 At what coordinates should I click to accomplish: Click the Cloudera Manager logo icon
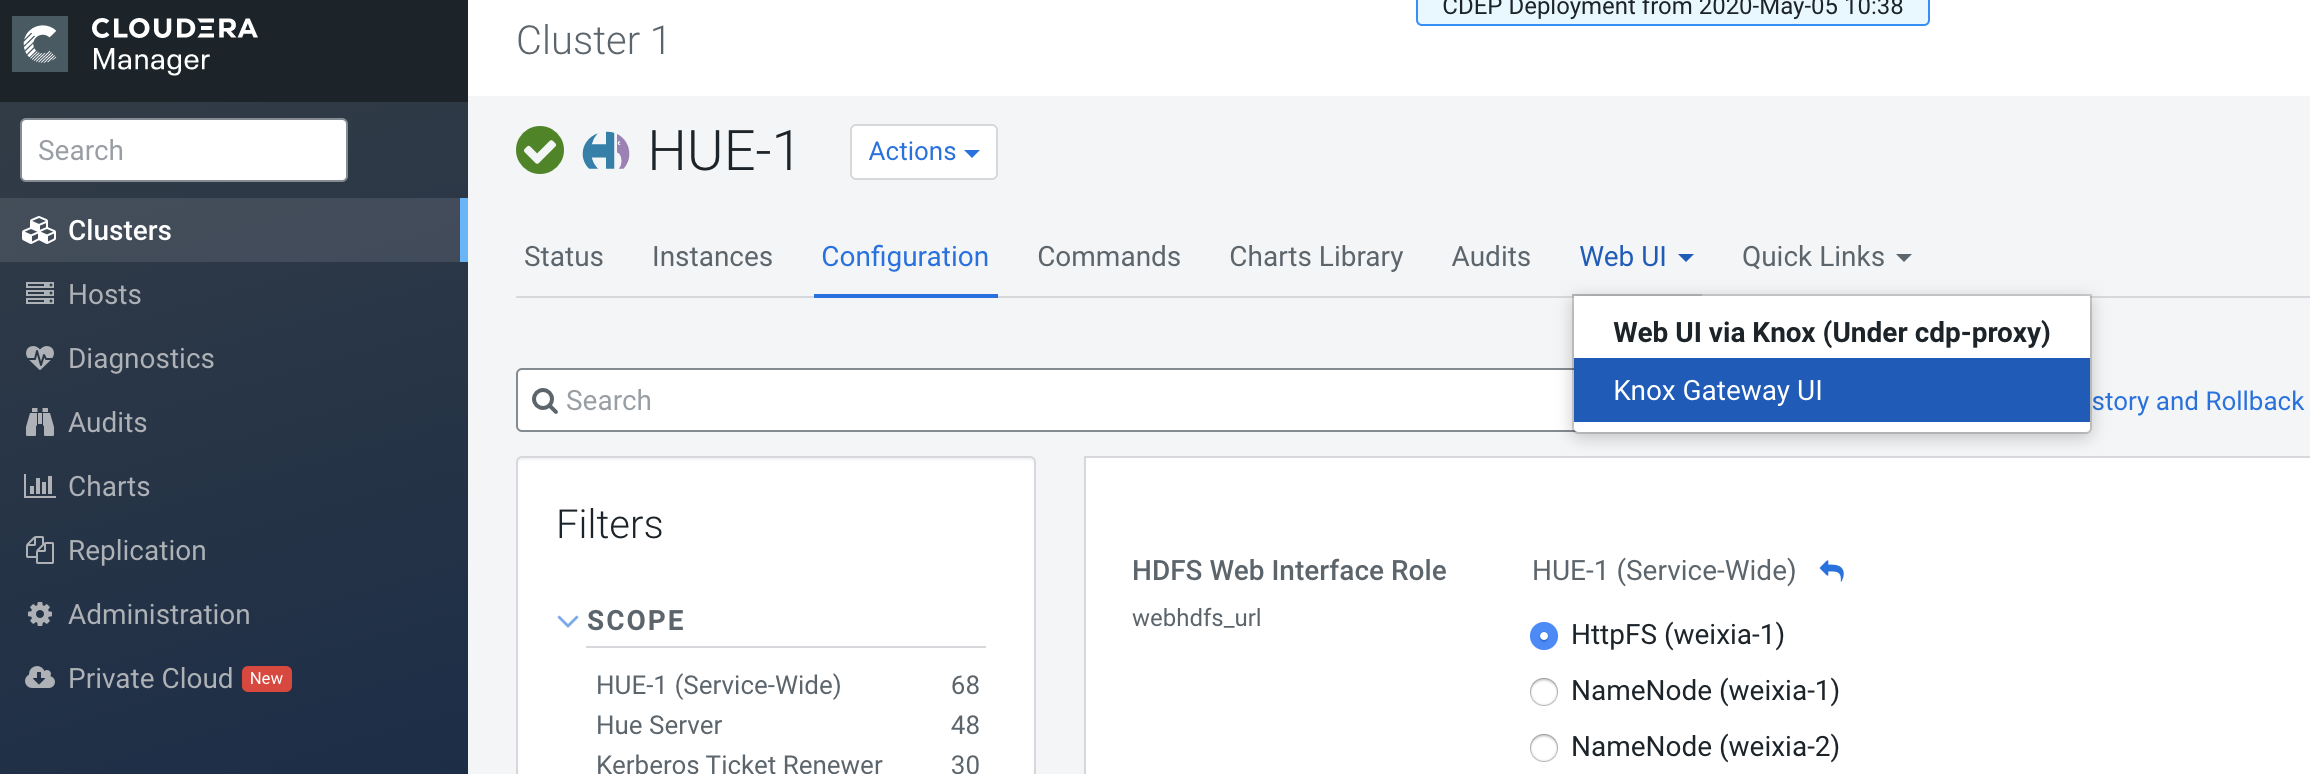[x=40, y=45]
